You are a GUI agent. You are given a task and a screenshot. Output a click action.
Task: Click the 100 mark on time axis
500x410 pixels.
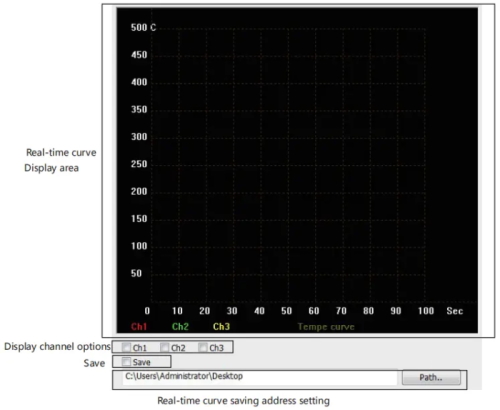tap(426, 311)
